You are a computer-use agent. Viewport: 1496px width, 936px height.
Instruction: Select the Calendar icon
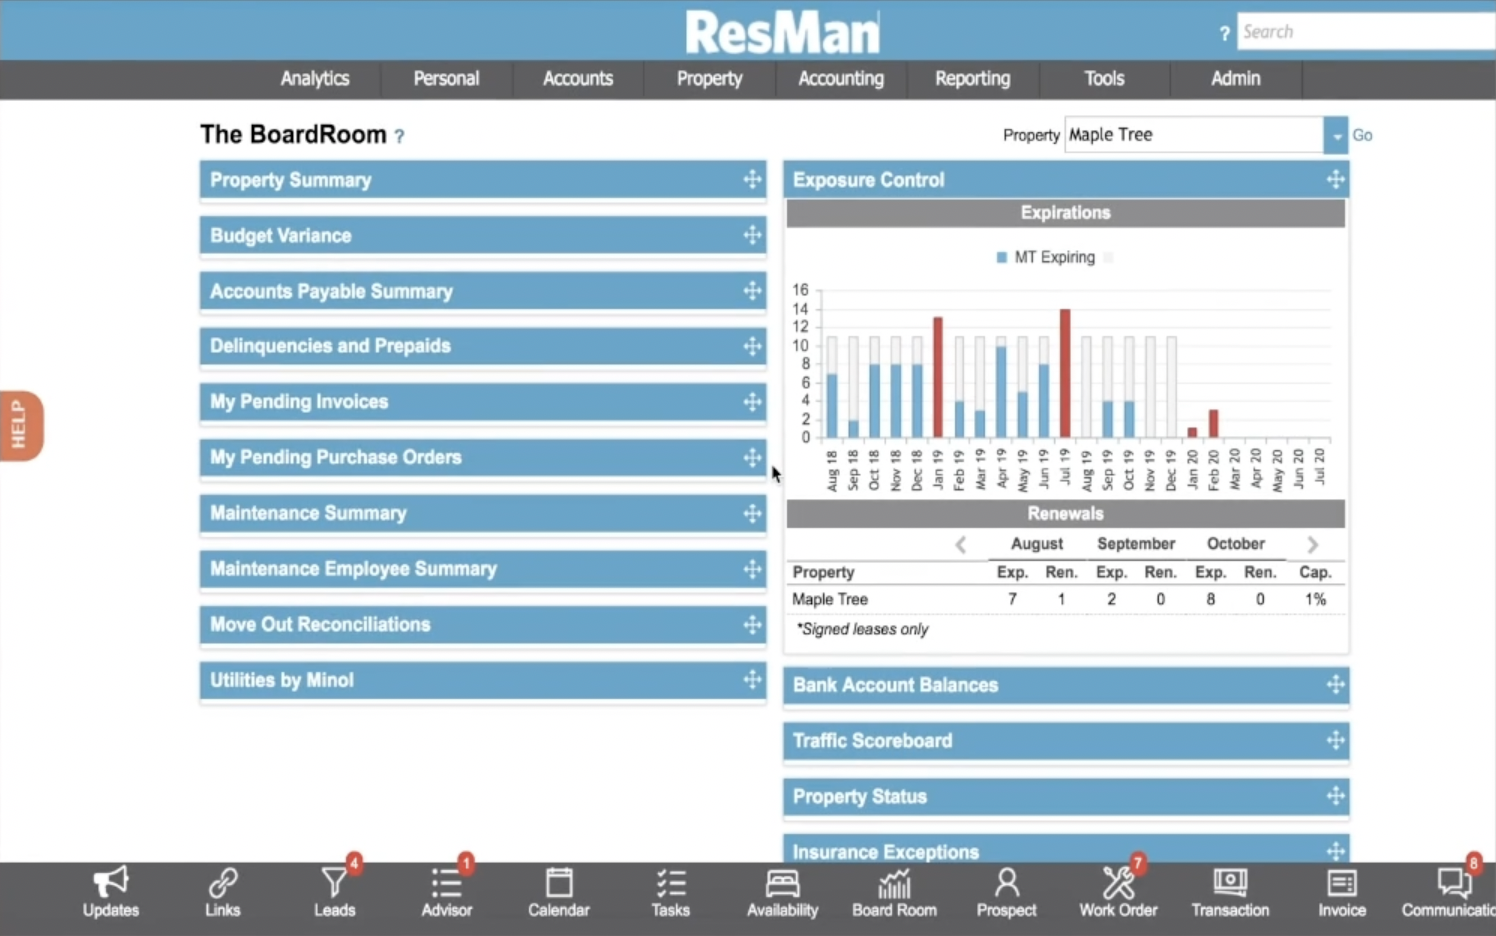pos(558,884)
